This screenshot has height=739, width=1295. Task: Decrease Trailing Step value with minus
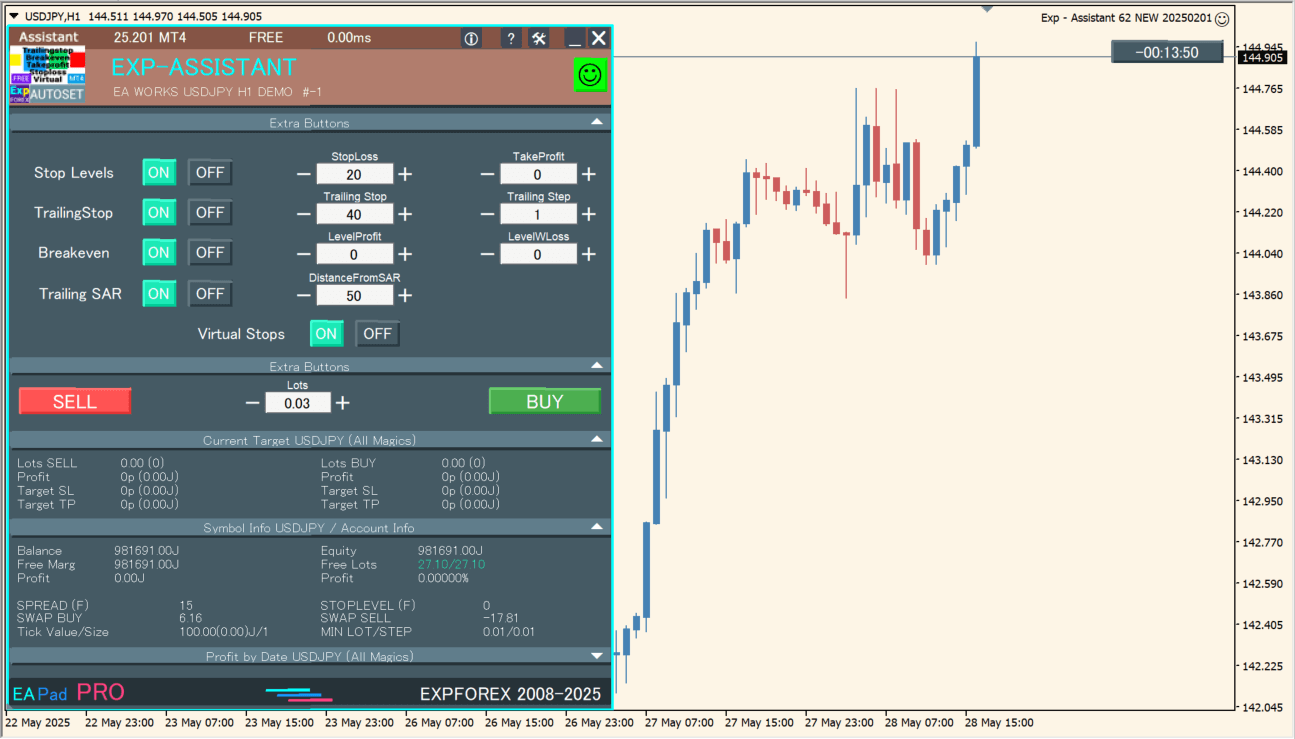tap(488, 214)
